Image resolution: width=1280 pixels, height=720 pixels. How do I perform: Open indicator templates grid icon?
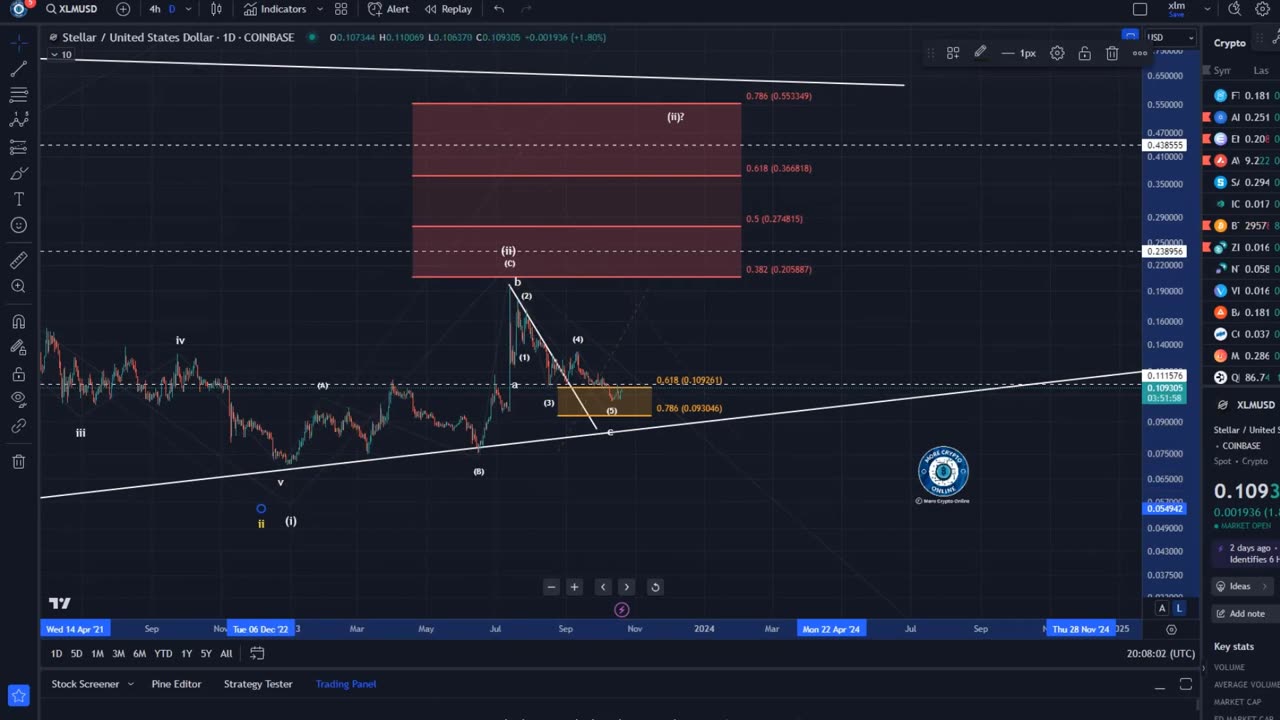tap(341, 9)
